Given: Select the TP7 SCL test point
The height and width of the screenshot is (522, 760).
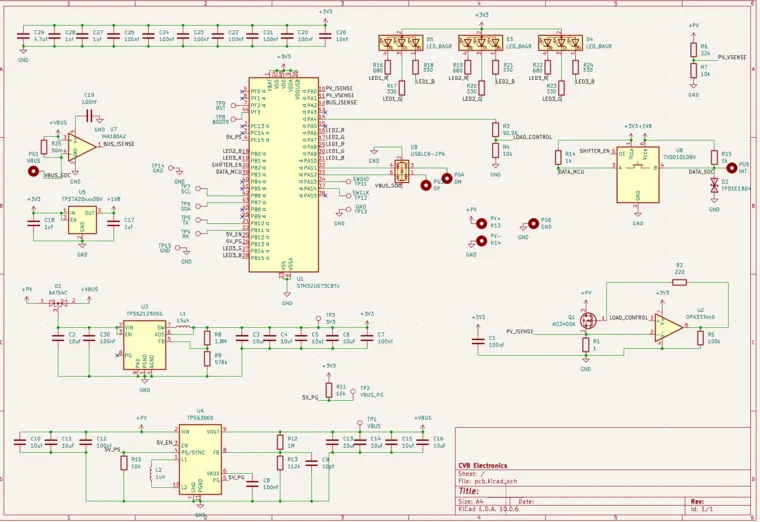Looking at the screenshot, I should (198, 189).
